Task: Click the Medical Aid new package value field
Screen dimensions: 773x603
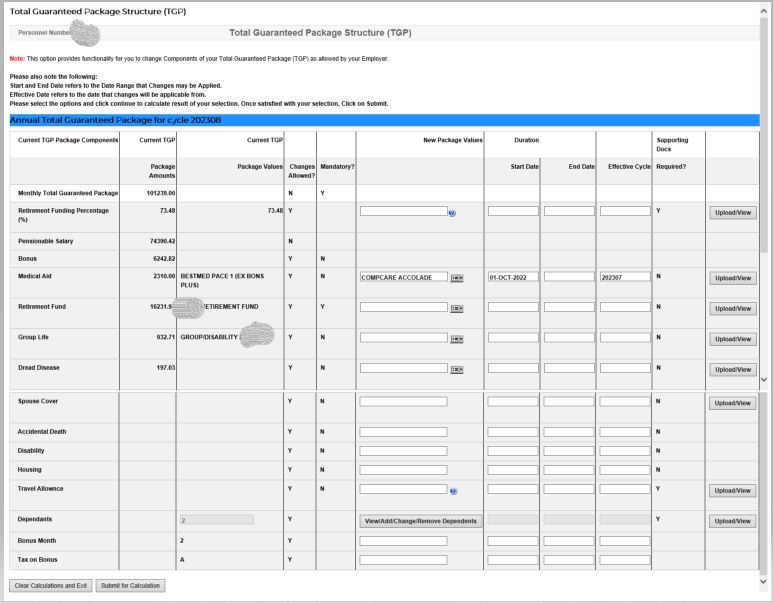Action: pos(403,277)
